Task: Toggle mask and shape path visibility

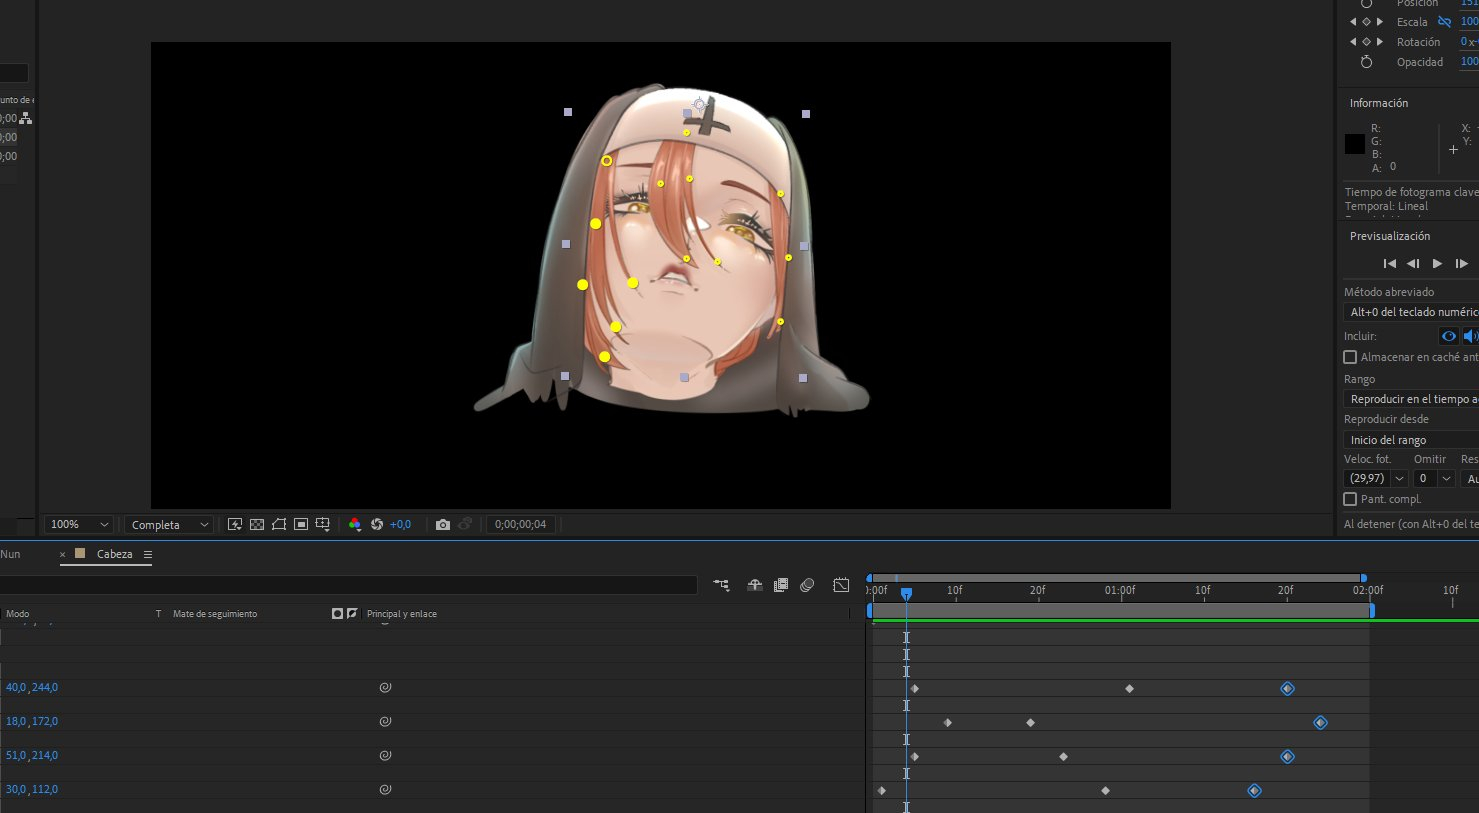Action: click(x=279, y=524)
